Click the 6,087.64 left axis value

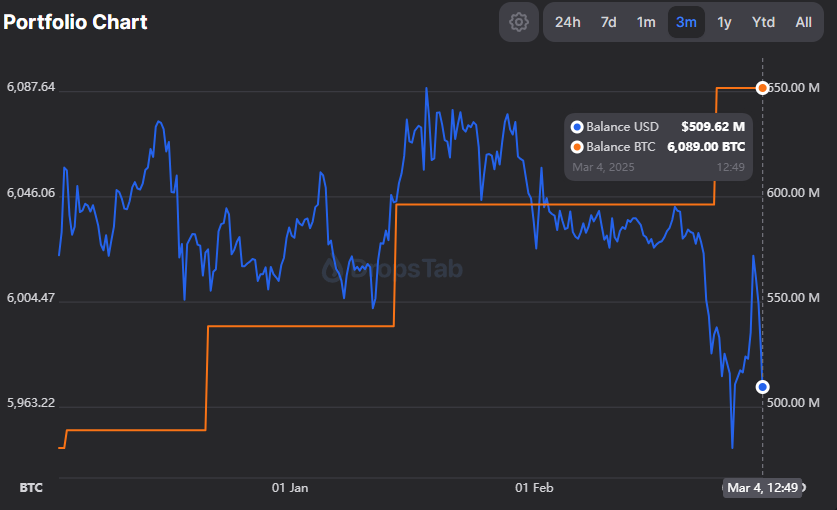tap(31, 88)
